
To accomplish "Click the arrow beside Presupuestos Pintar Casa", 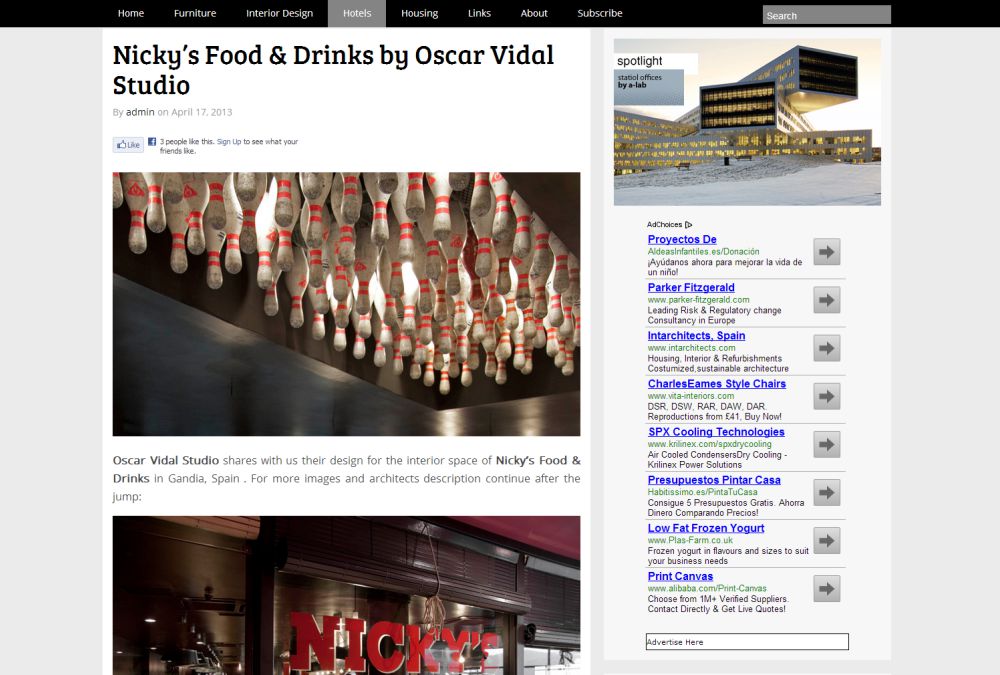I will (826, 492).
